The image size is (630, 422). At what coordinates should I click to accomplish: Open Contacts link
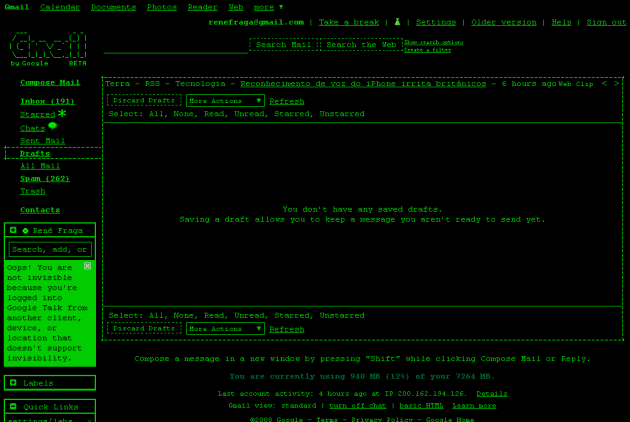coord(40,210)
